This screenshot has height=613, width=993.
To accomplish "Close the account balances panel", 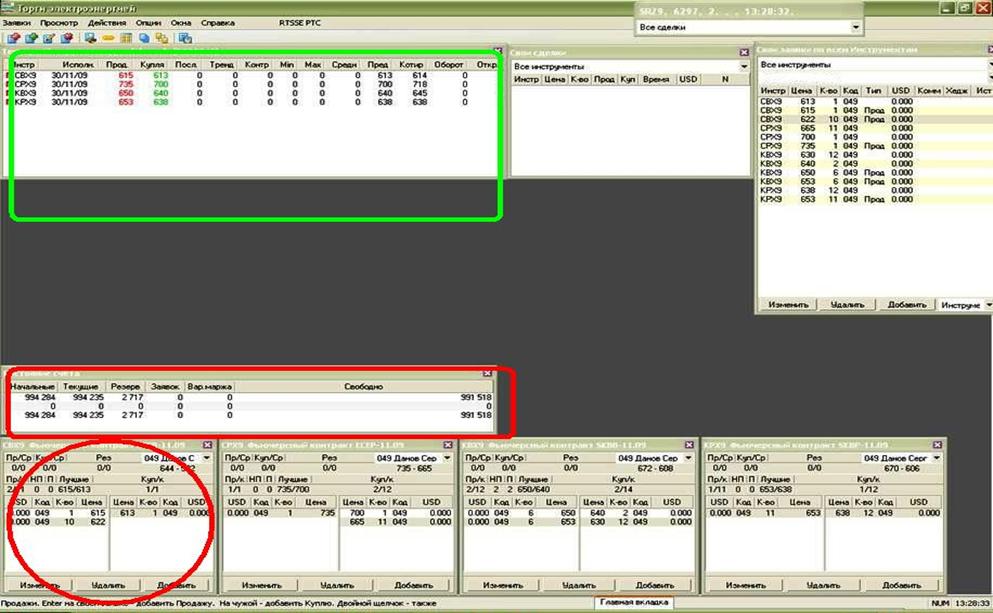I will [487, 373].
